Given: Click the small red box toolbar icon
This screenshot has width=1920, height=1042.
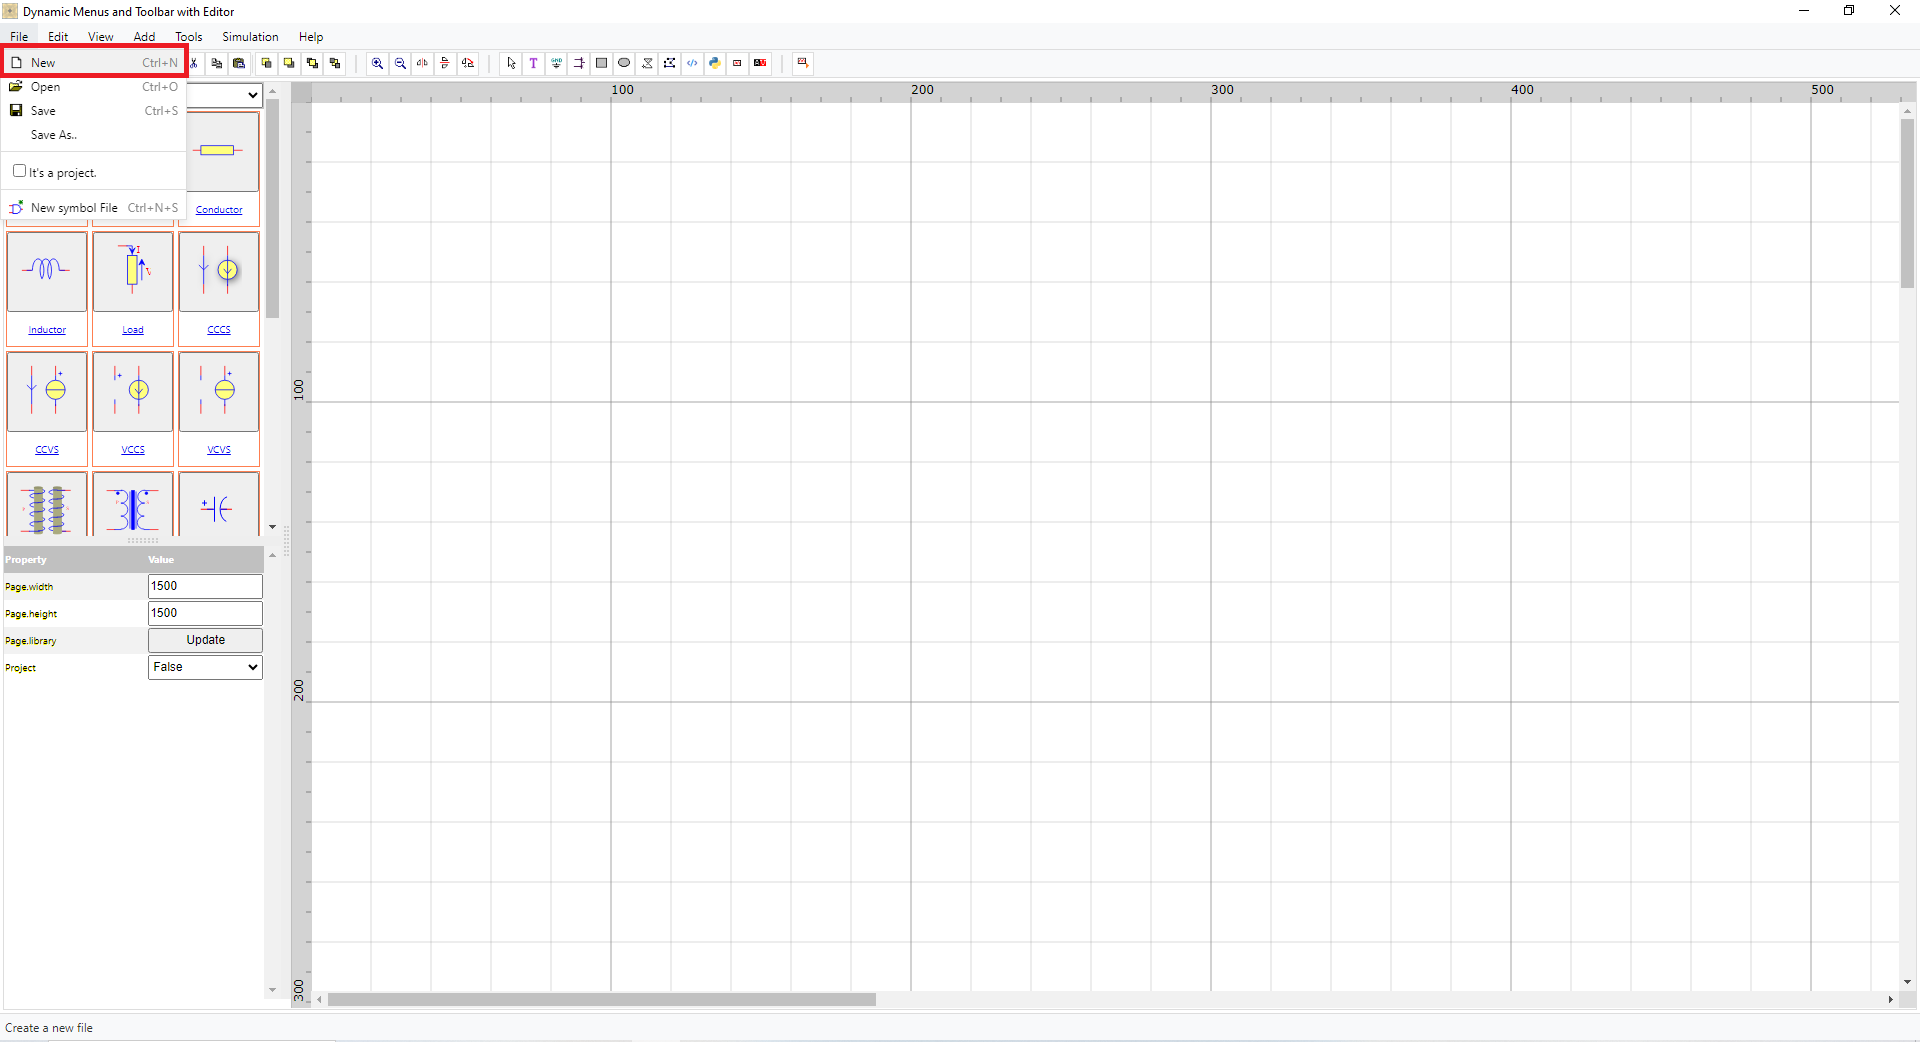Looking at the screenshot, I should [737, 63].
